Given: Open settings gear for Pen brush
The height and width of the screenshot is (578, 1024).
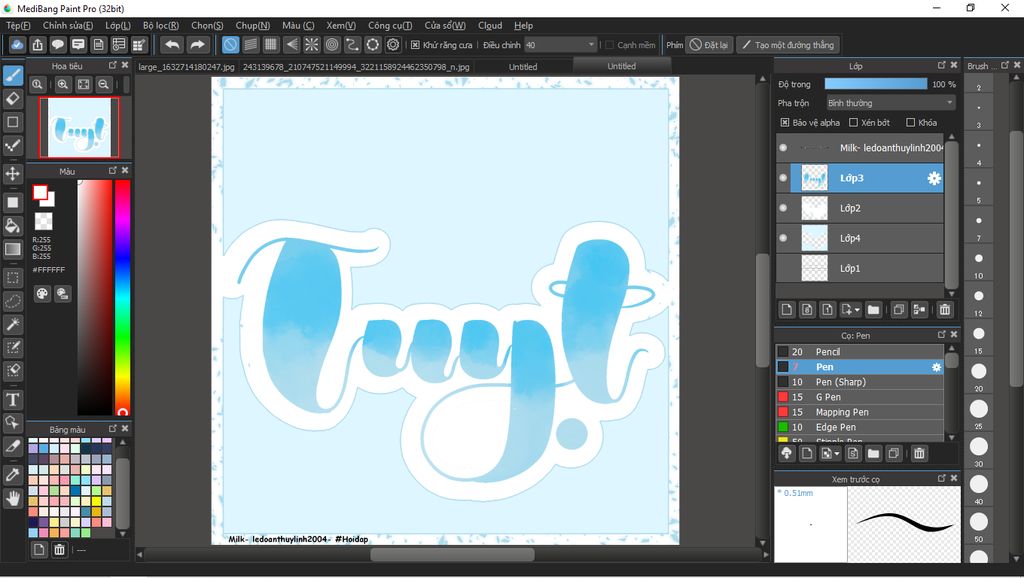Looking at the screenshot, I should pos(936,367).
